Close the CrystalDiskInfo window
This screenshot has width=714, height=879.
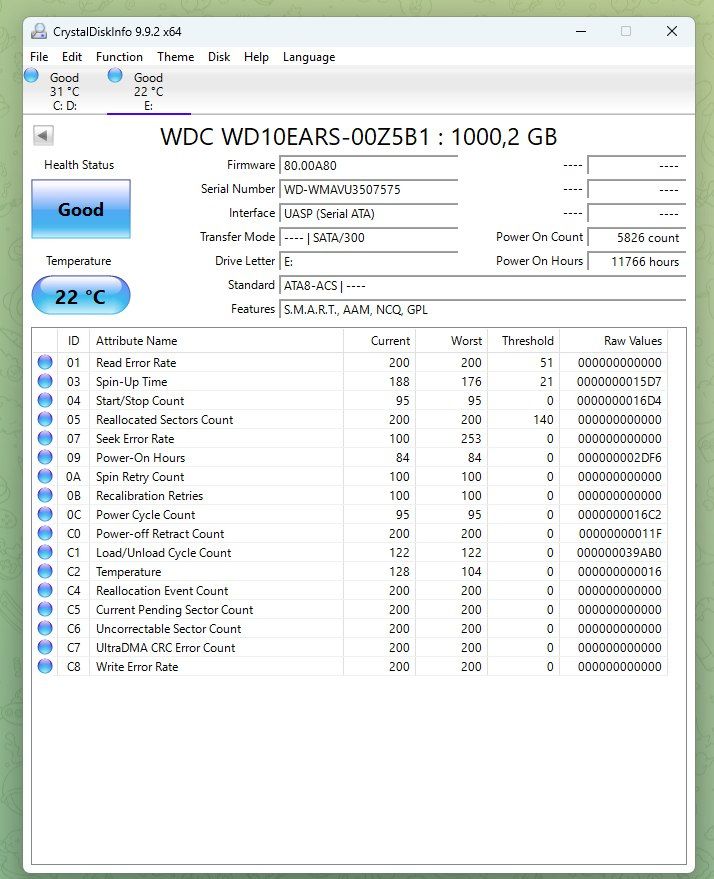tap(672, 31)
